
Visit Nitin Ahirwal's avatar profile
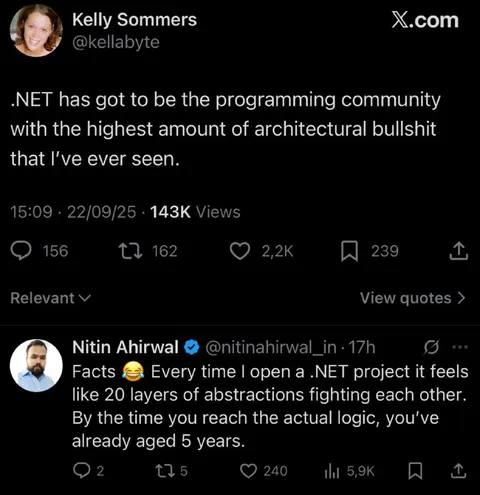point(36,365)
